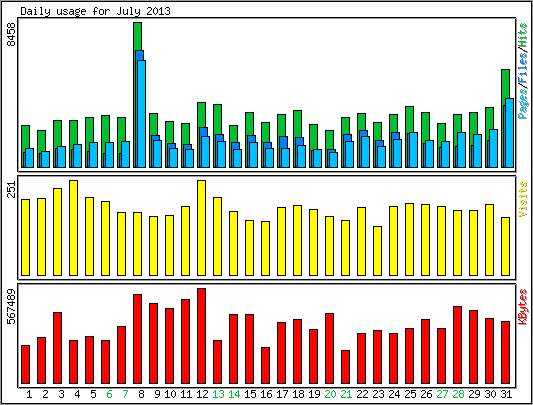Click green weekend day label 14

pyautogui.click(x=234, y=394)
